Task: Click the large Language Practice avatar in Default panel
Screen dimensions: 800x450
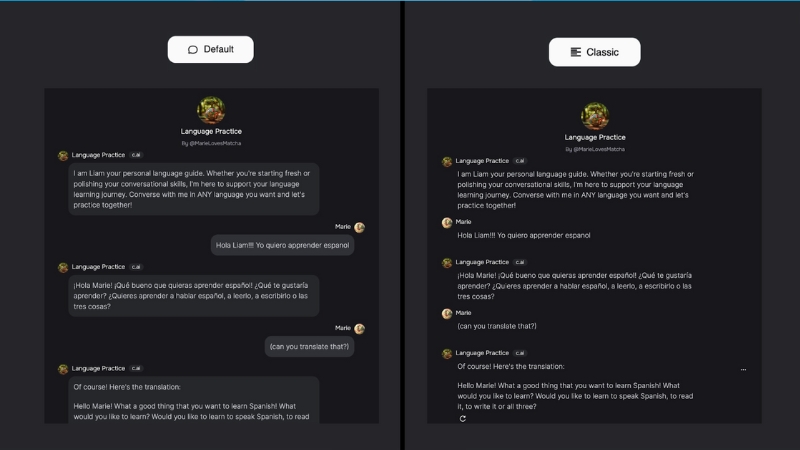Action: 211,110
